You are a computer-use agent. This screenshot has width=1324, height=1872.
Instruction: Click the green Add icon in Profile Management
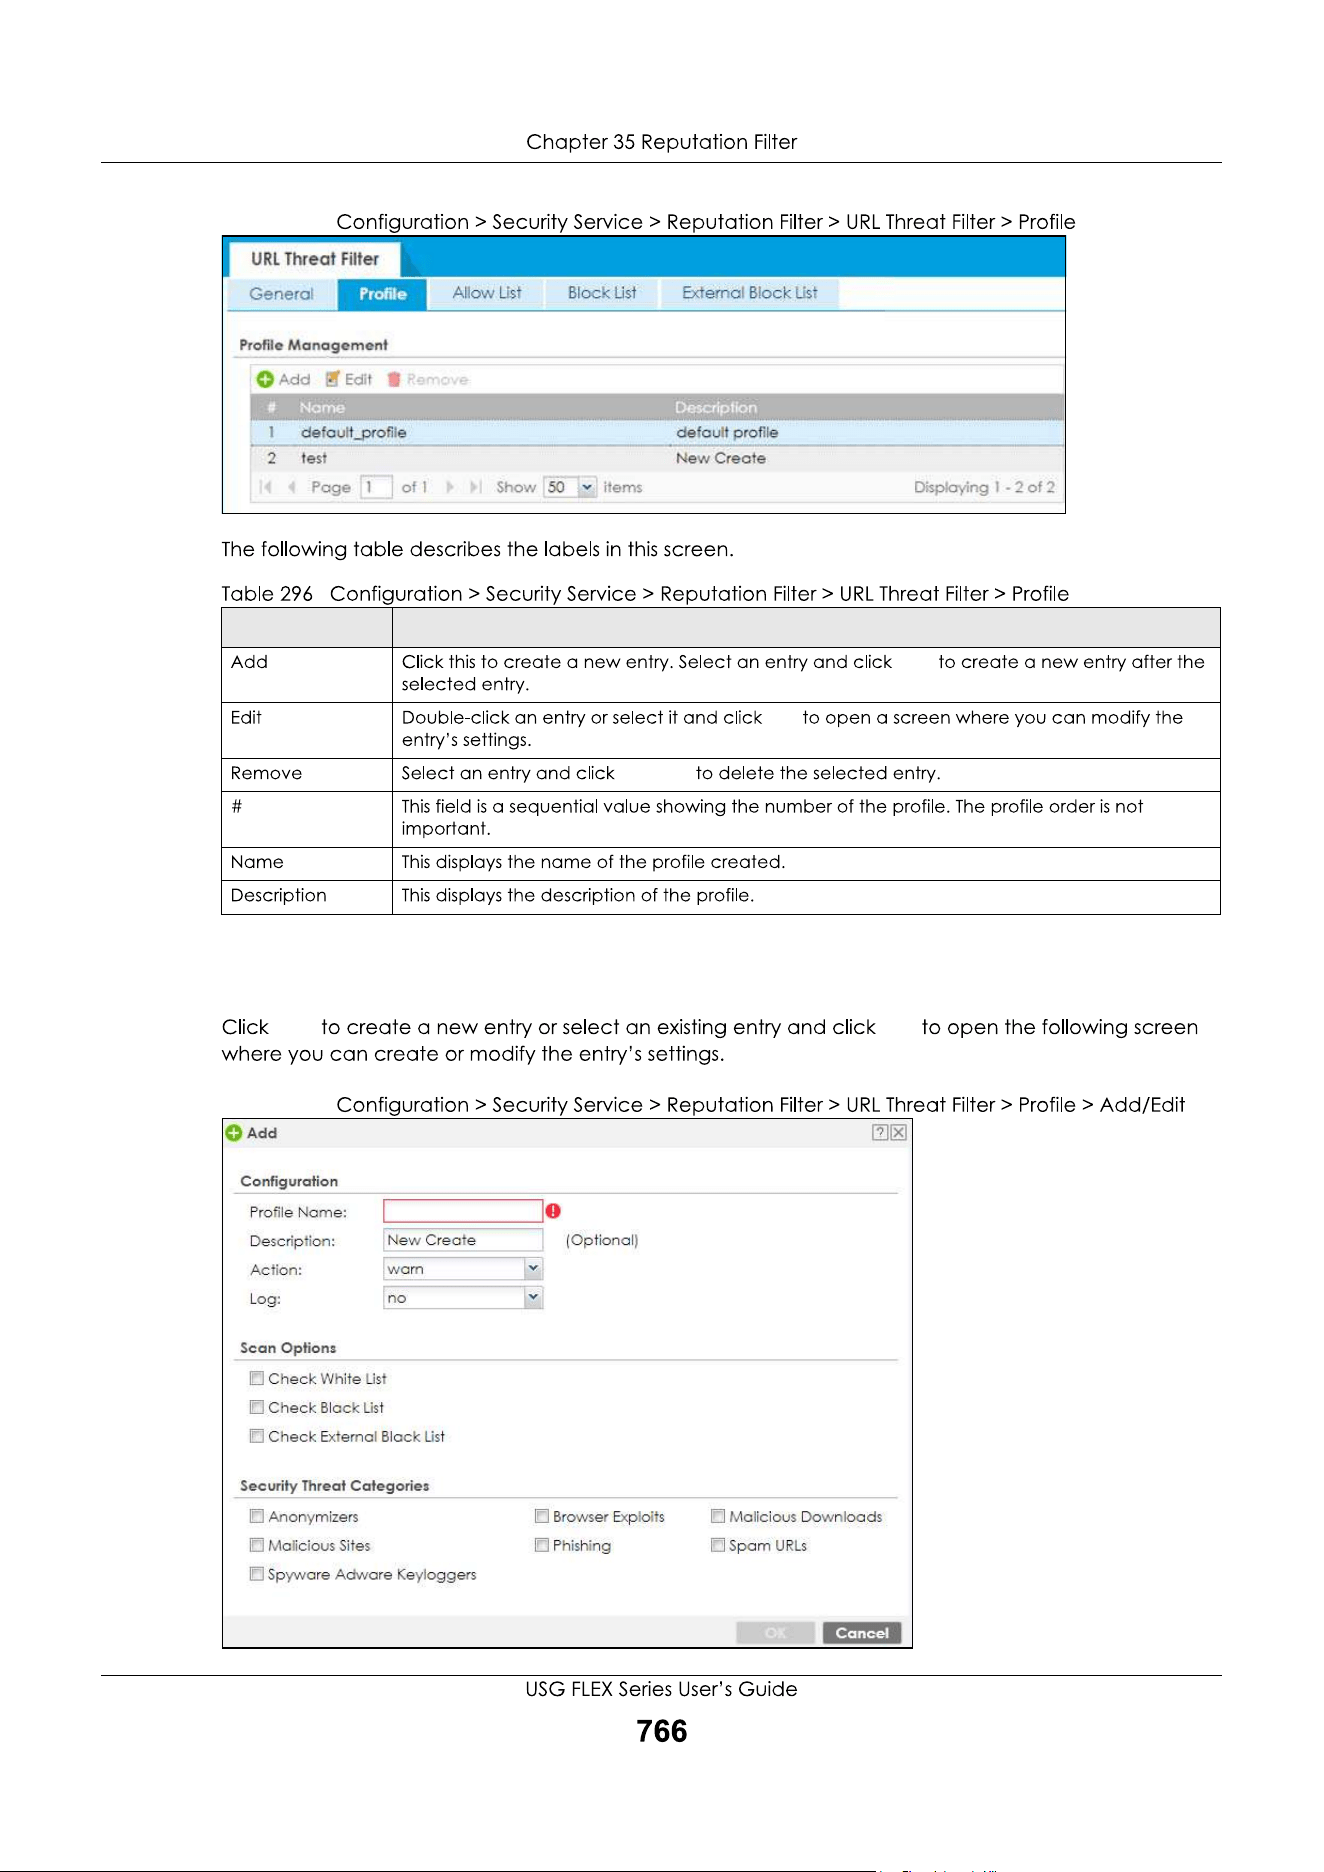[265, 380]
